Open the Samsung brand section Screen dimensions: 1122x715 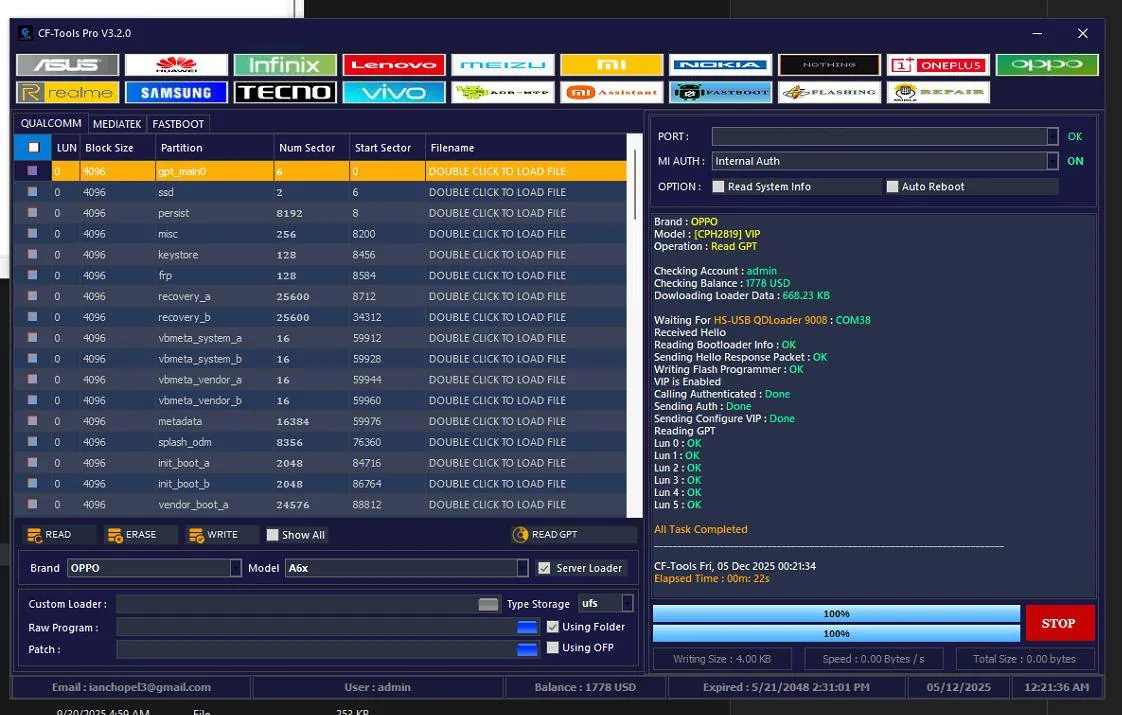[176, 92]
